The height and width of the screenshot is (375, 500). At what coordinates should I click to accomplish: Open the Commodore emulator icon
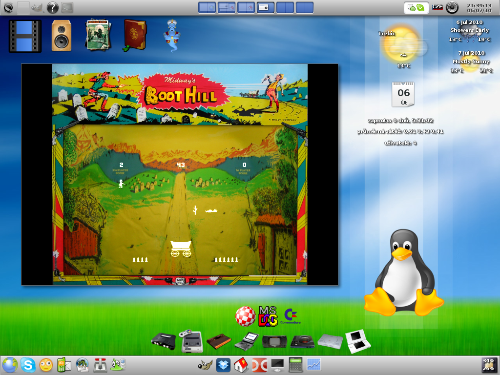(x=290, y=316)
